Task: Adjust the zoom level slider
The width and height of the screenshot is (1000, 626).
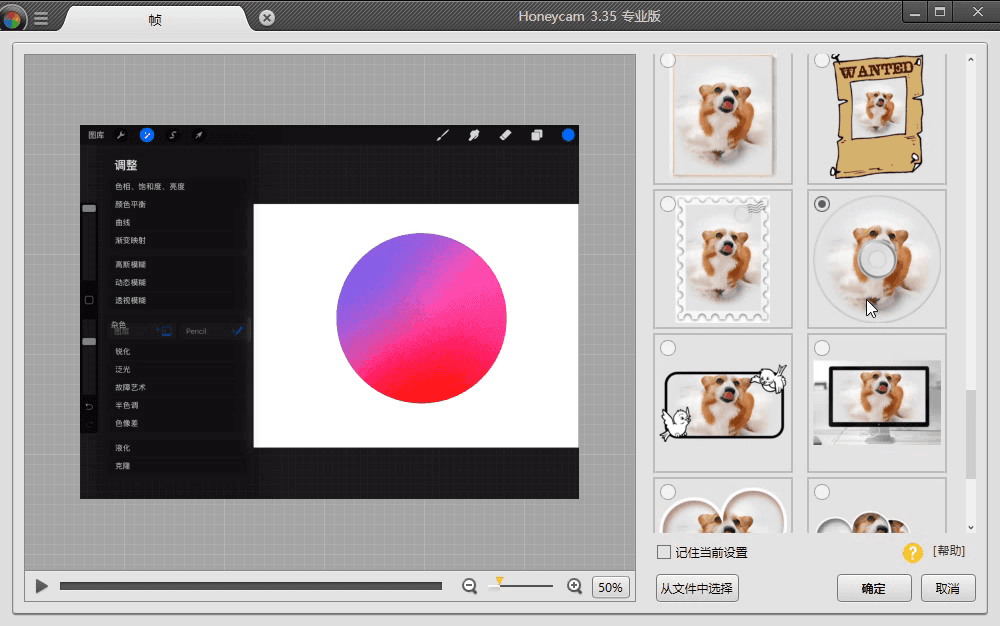Action: pos(499,583)
